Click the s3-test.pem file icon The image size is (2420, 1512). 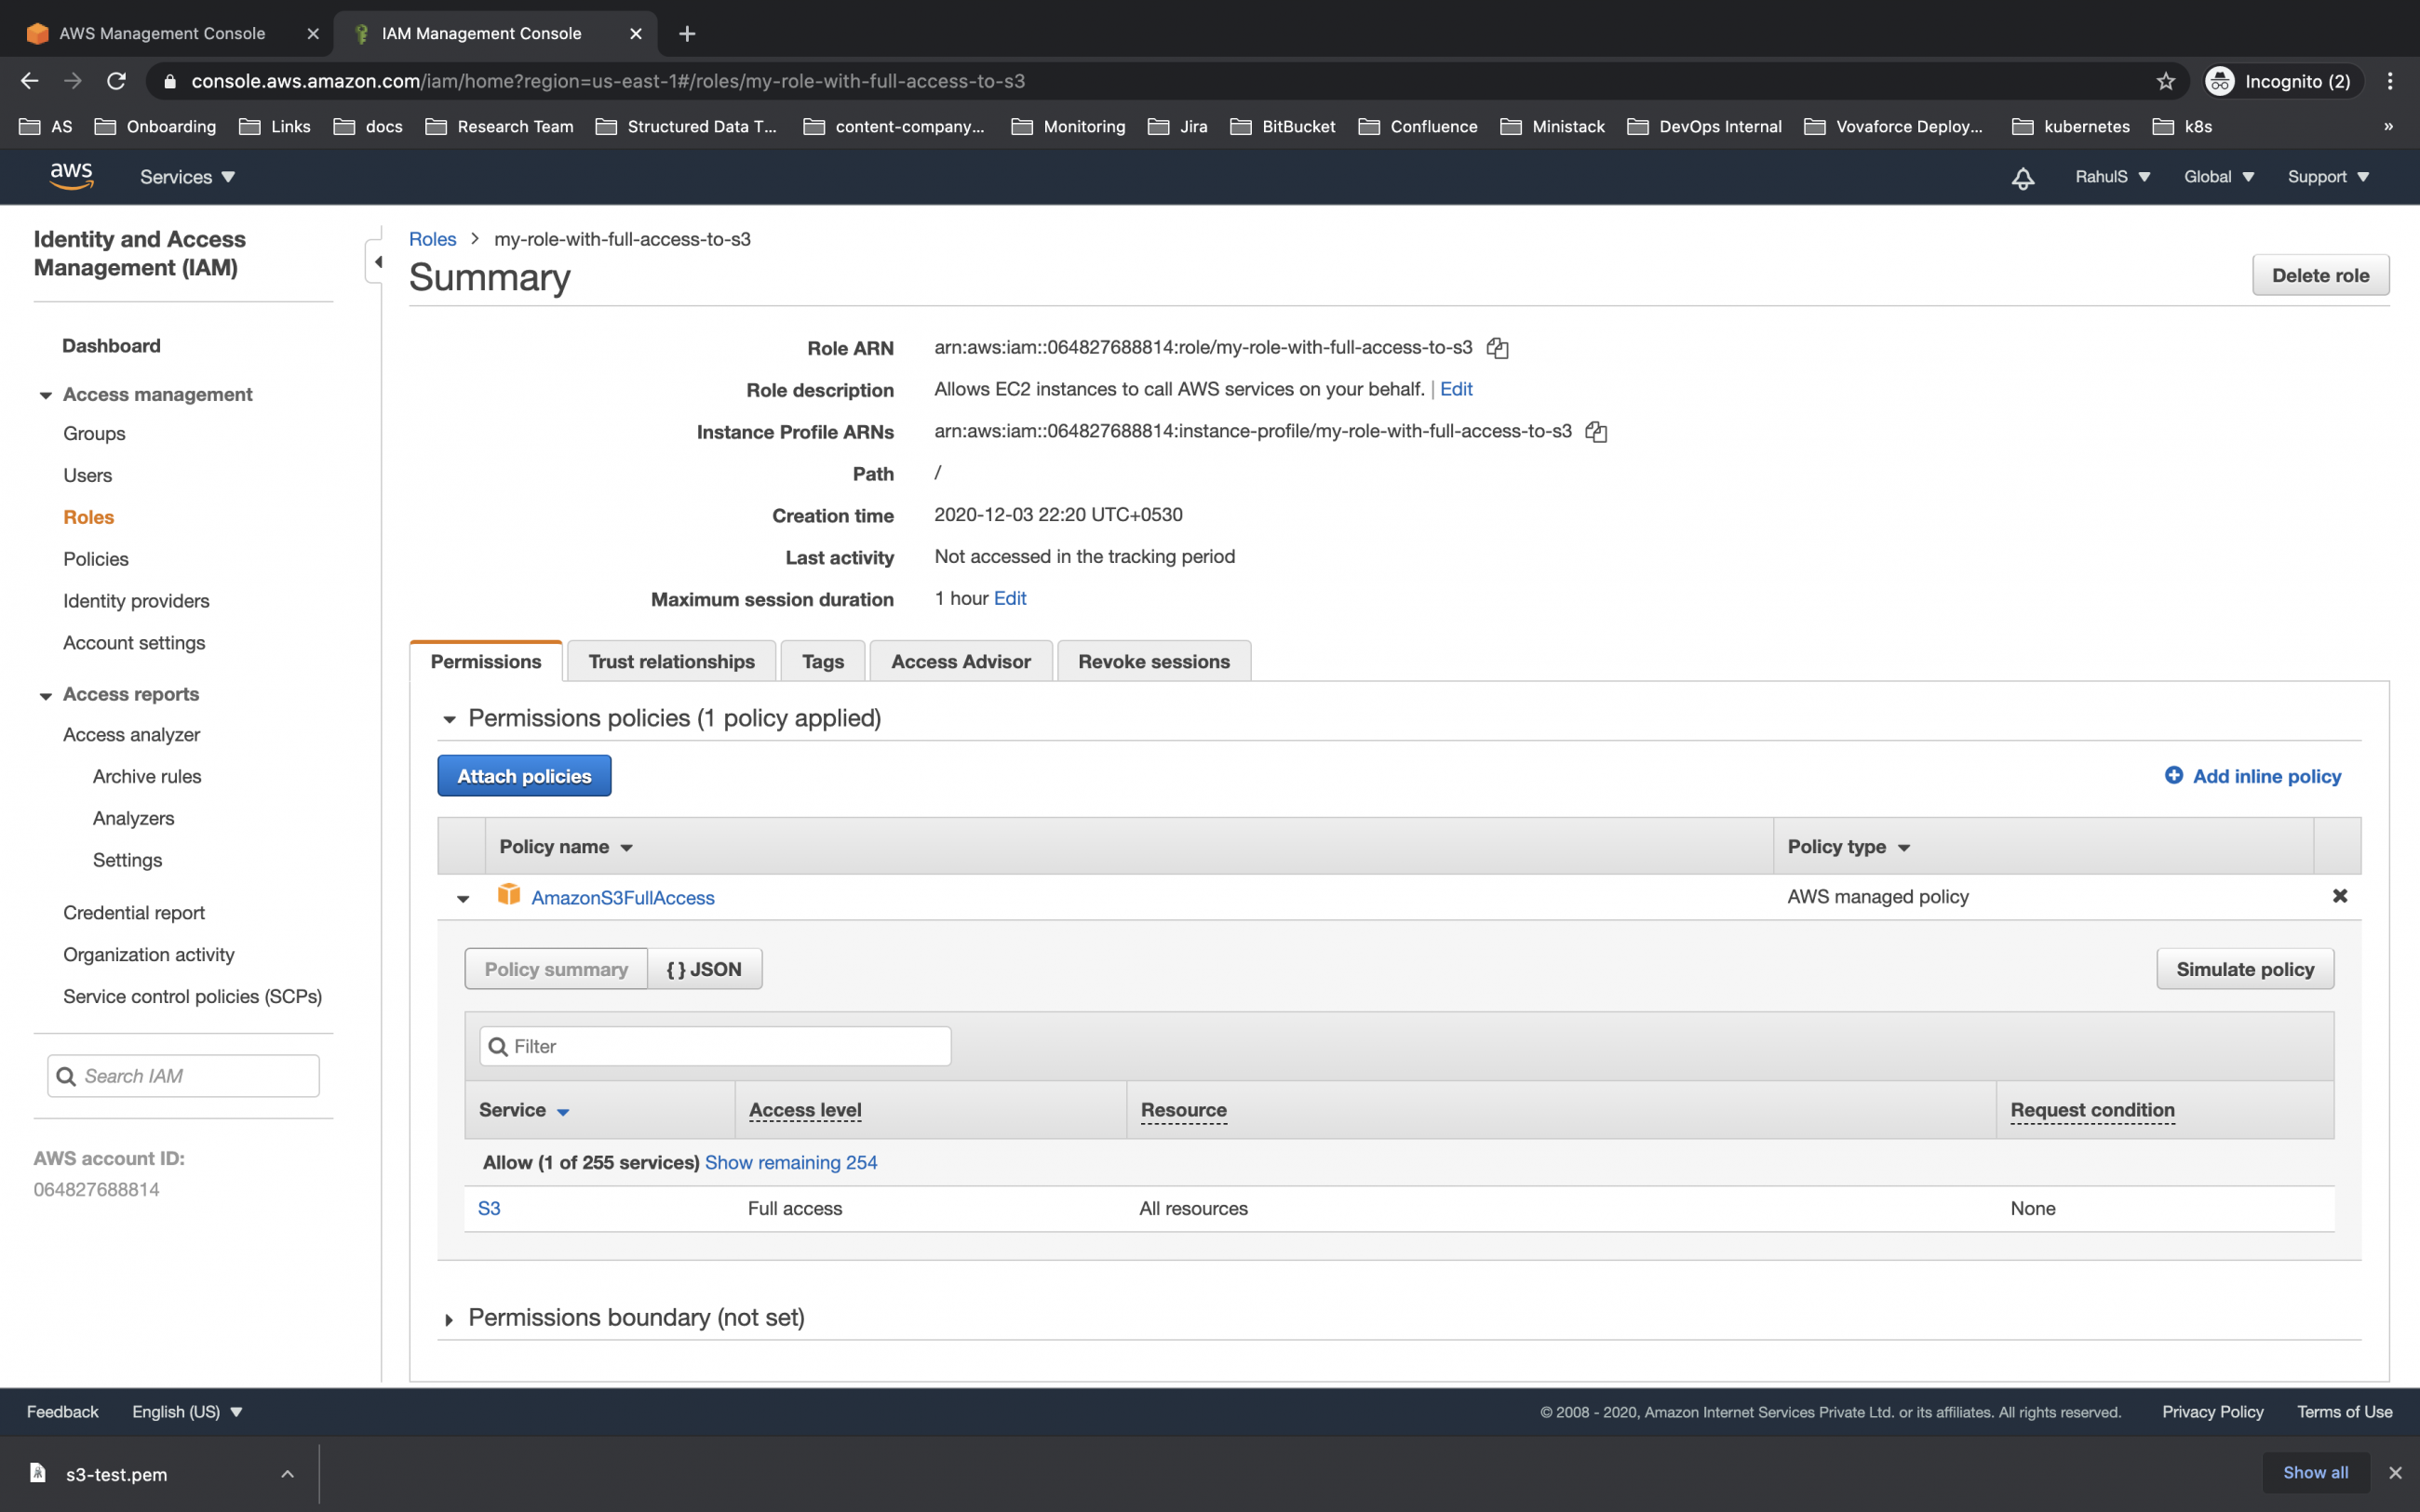pyautogui.click(x=38, y=1473)
